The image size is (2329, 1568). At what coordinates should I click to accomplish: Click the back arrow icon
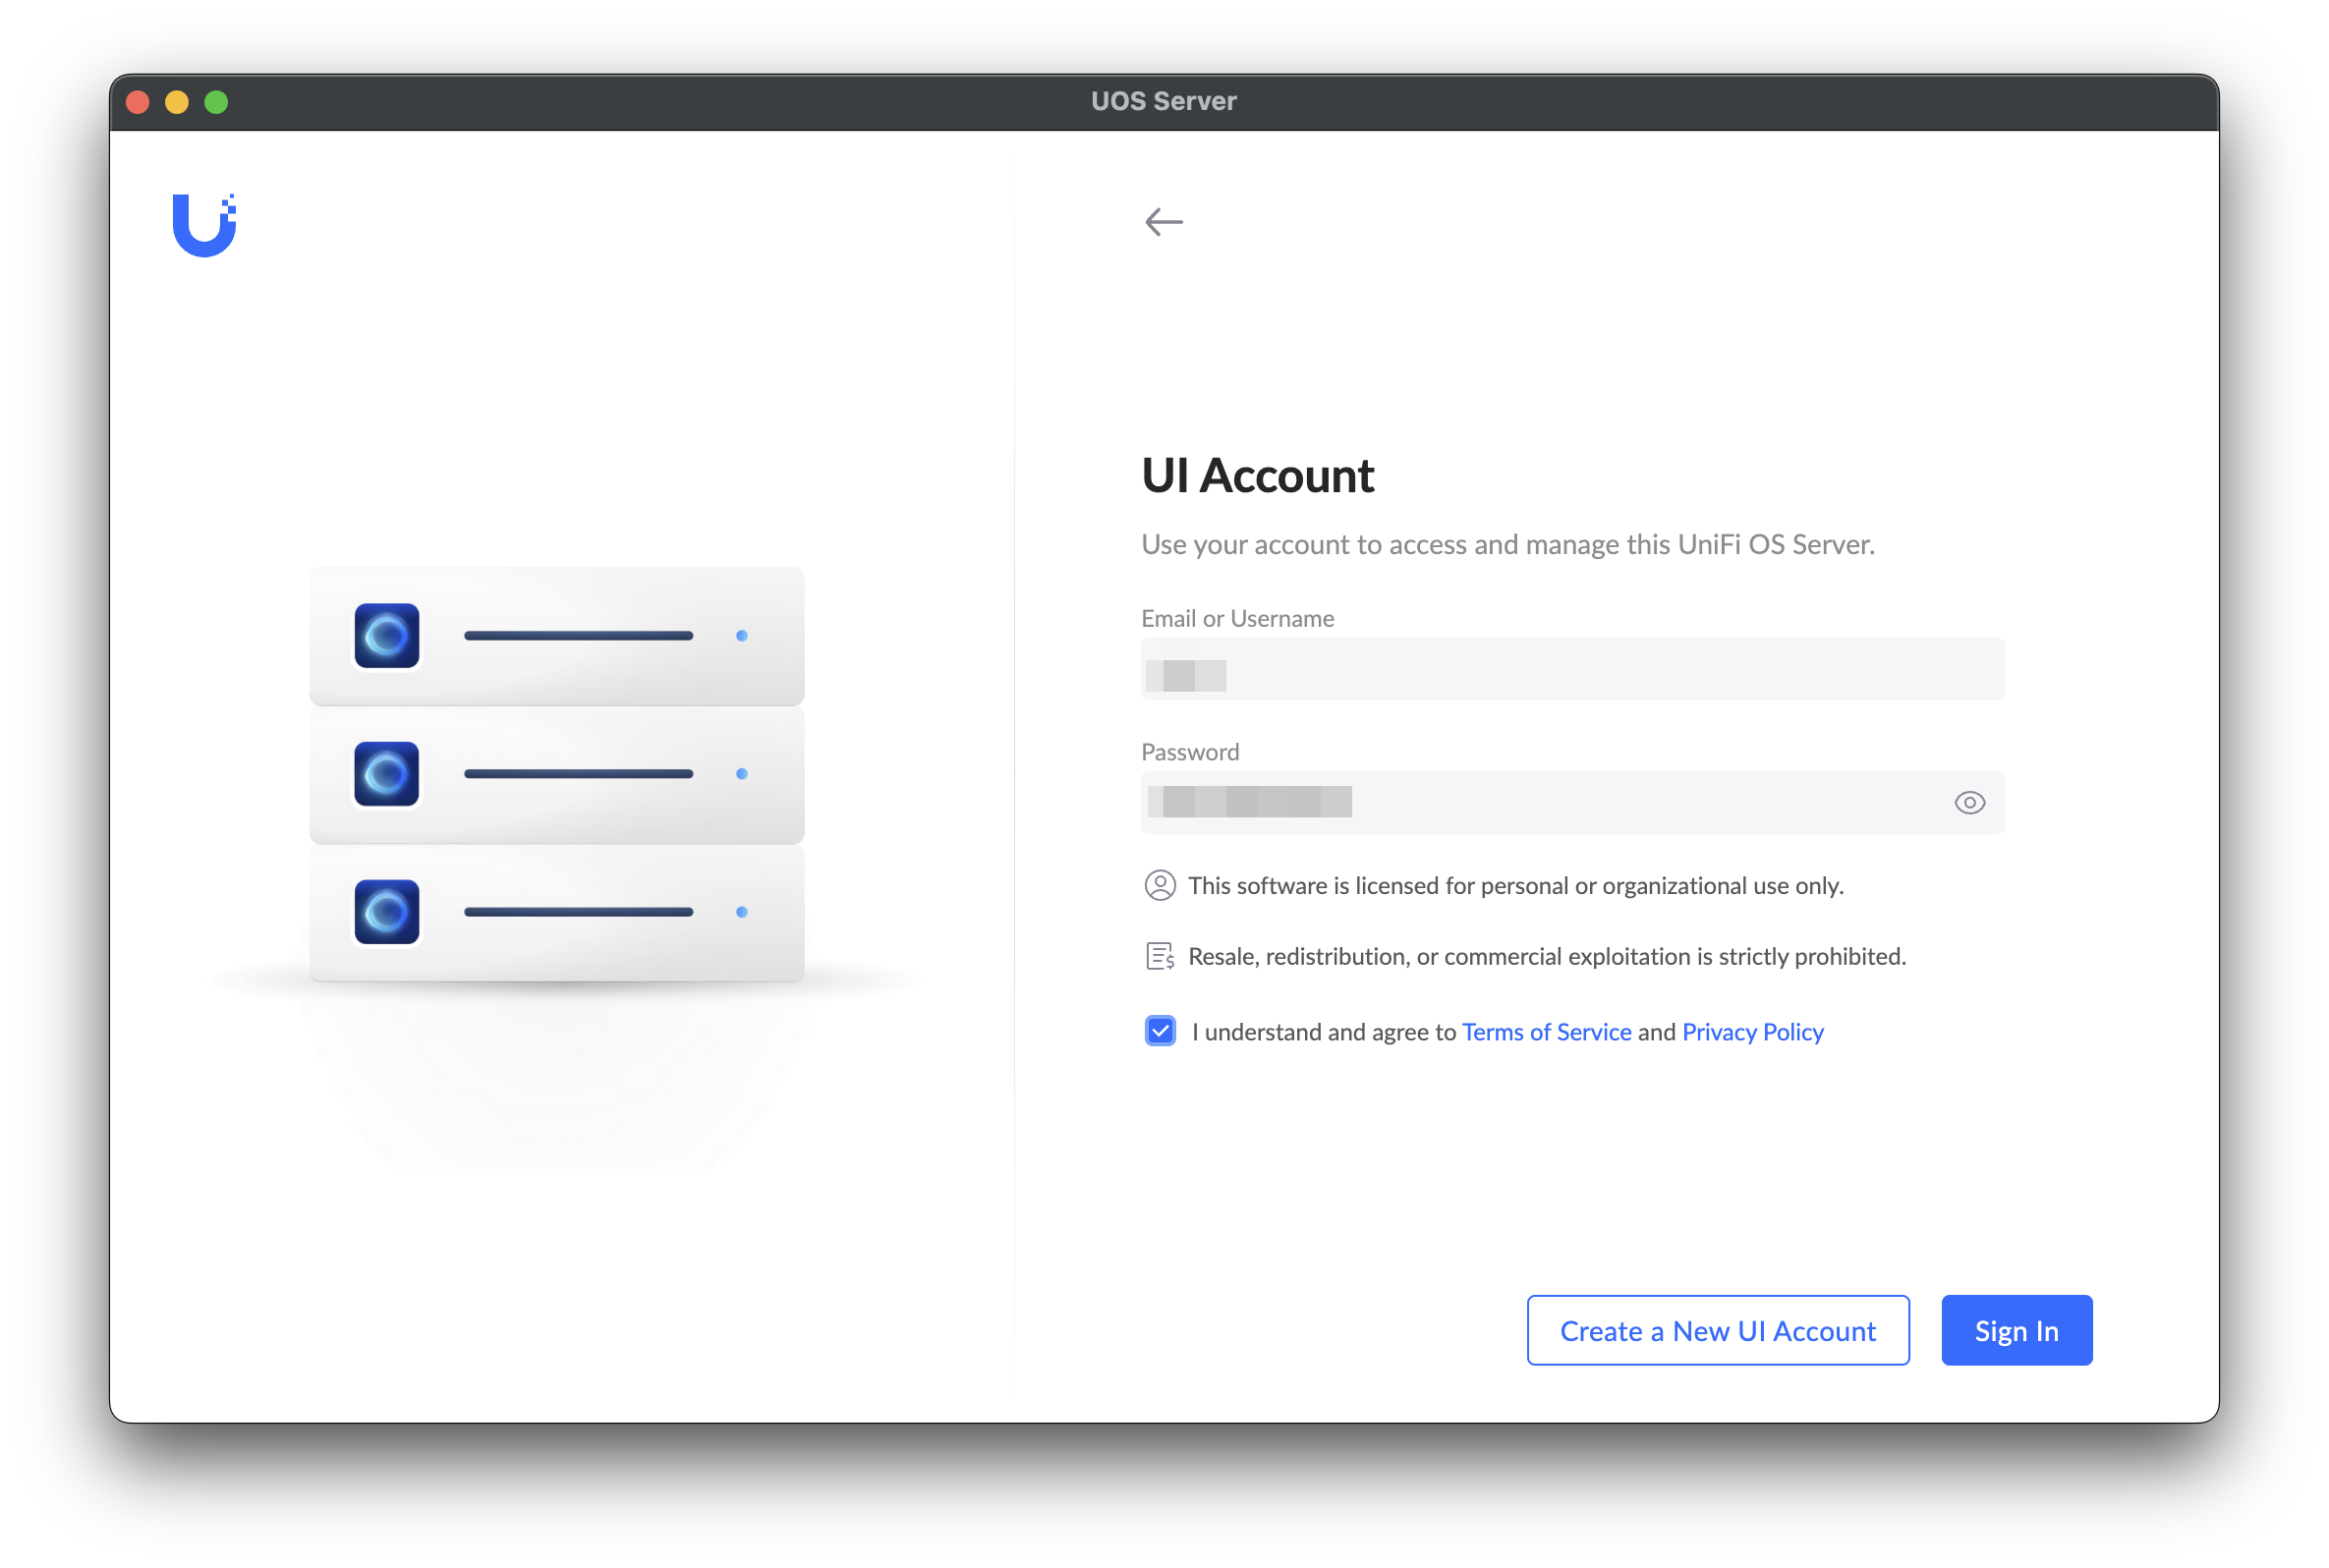(x=1163, y=221)
